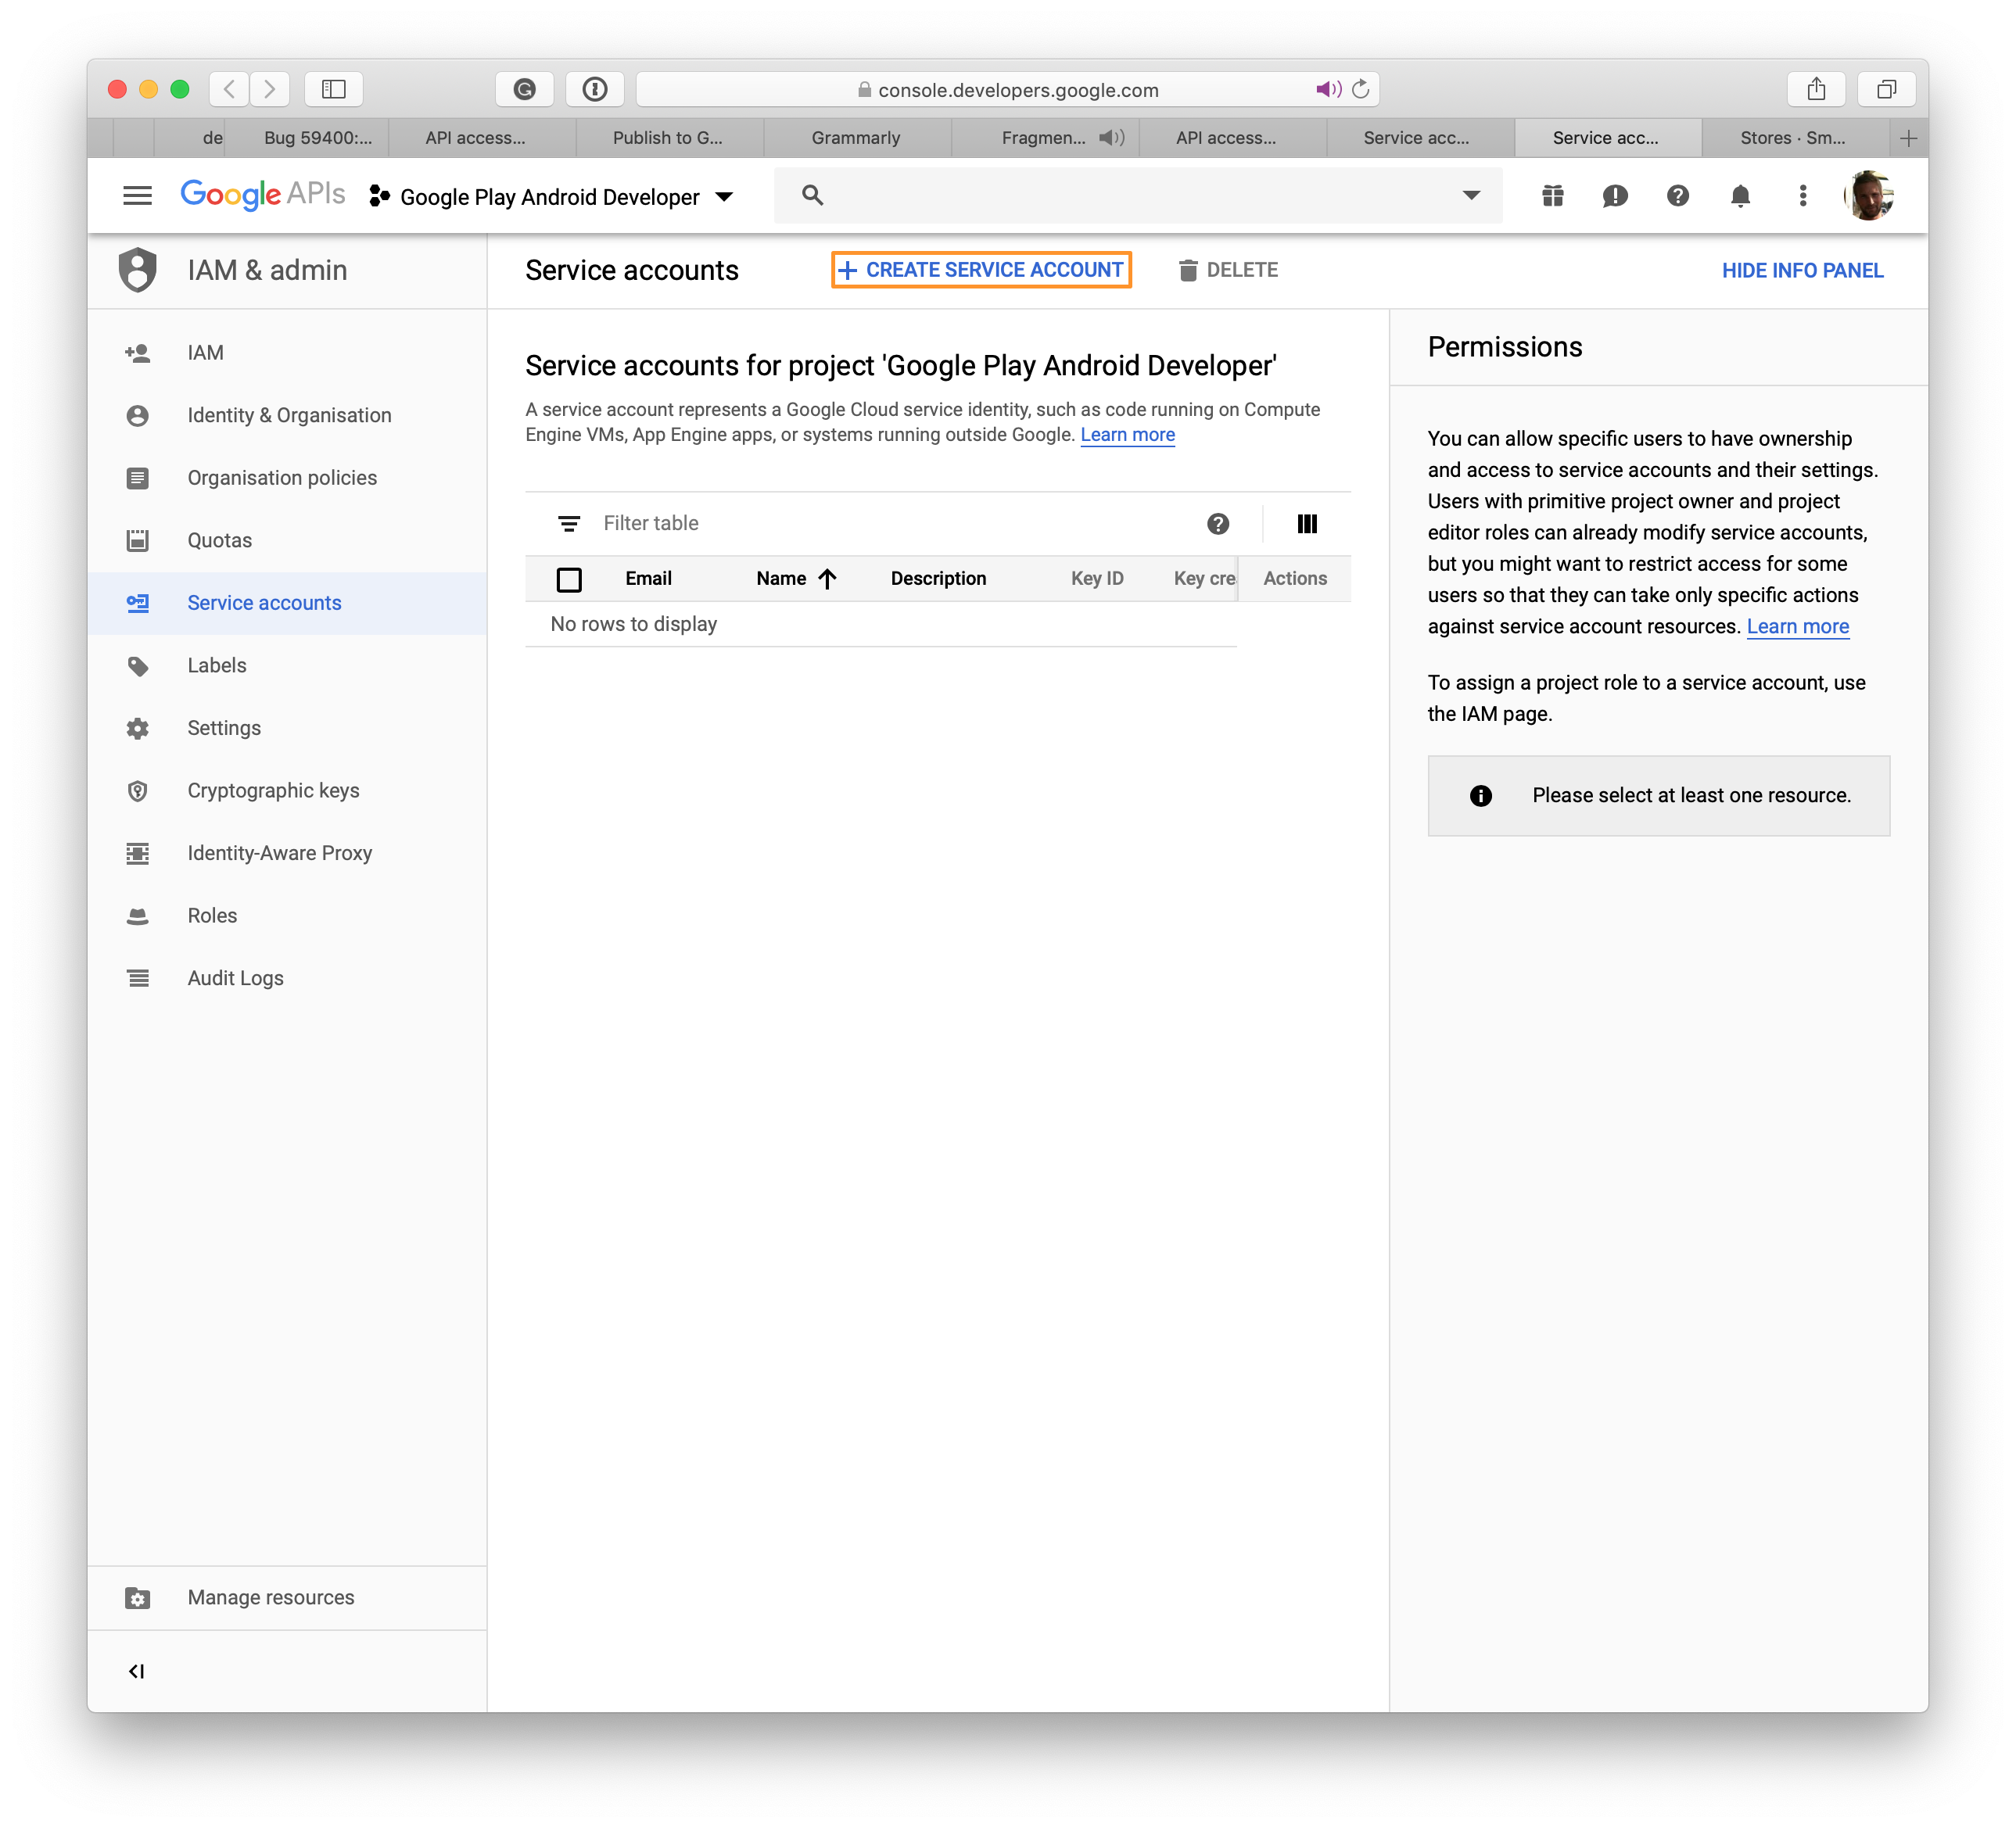Screen dimensions: 2016x1828
Task: Select the IAM menu item
Action: pos(202,351)
